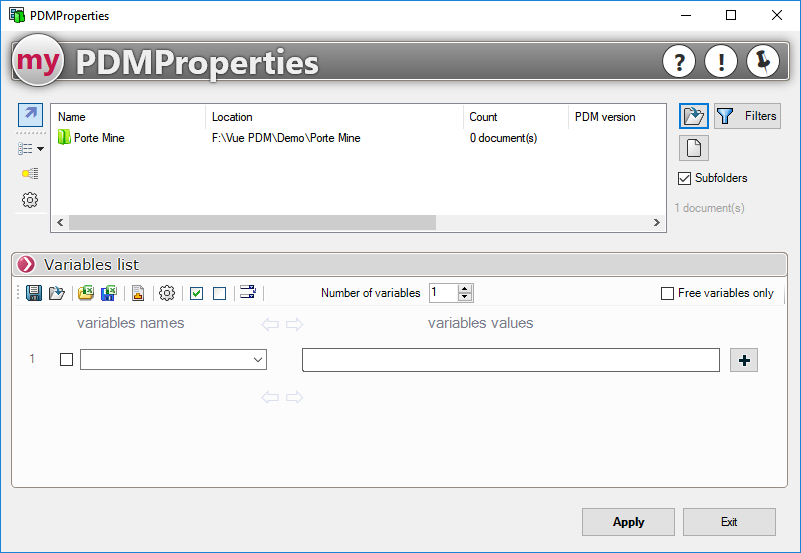
Task: Collapse the Variables list panel
Action: (26, 265)
